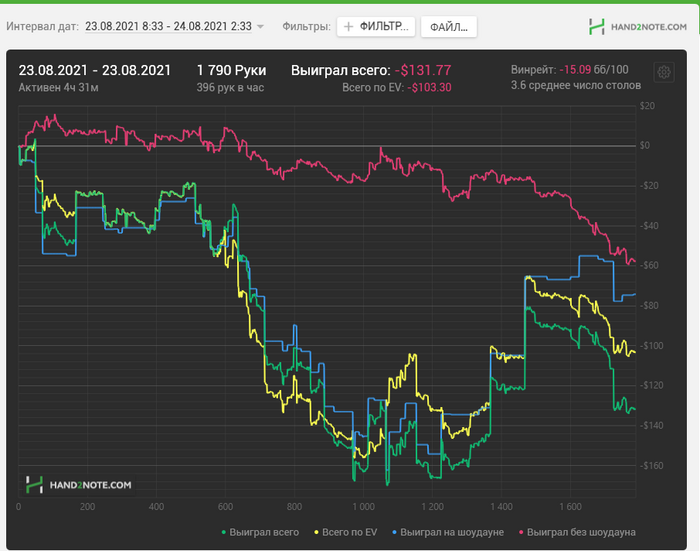Open graph settings gear icon
This screenshot has width=700, height=551.
pyautogui.click(x=663, y=72)
